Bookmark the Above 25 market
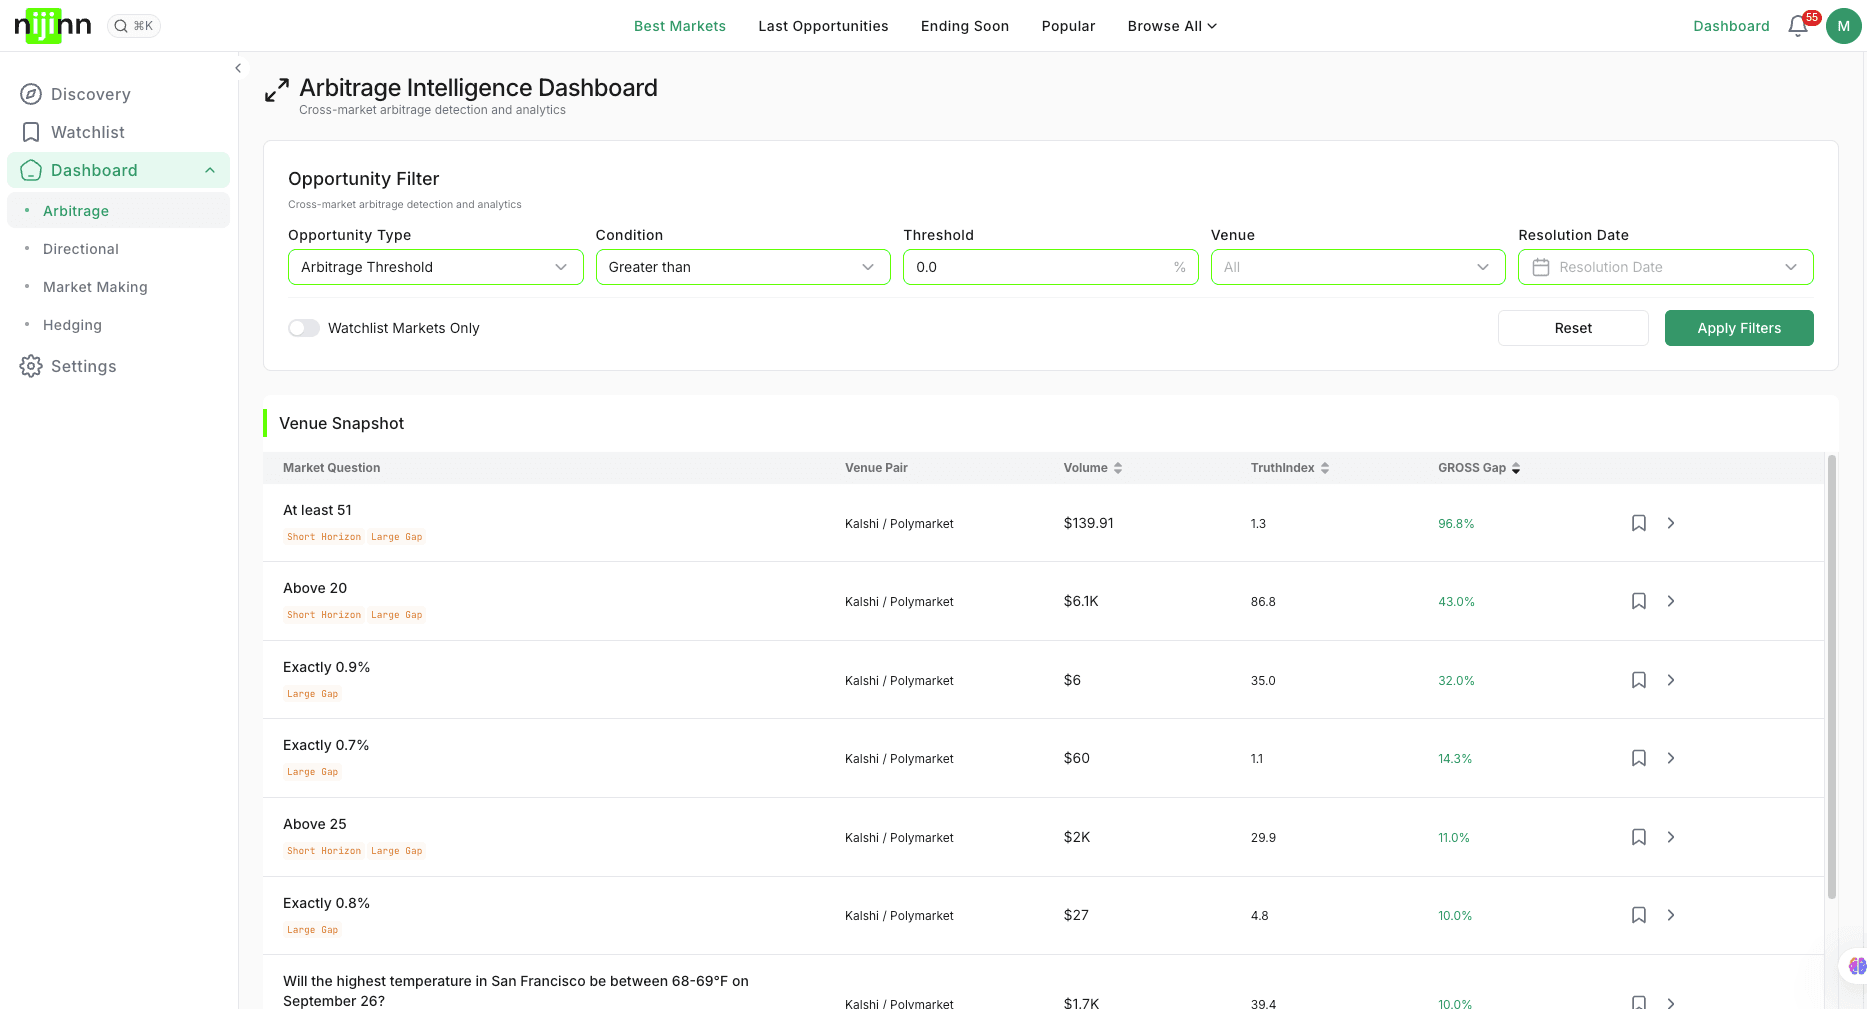Viewport: 1867px width, 1009px height. (x=1639, y=837)
